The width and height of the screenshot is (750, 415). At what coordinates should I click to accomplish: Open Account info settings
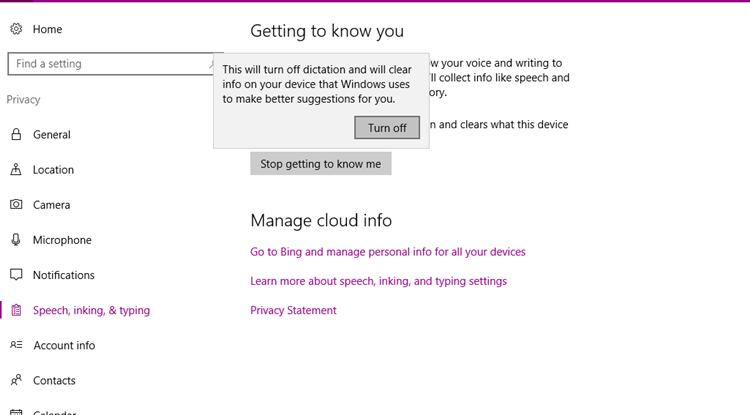64,345
